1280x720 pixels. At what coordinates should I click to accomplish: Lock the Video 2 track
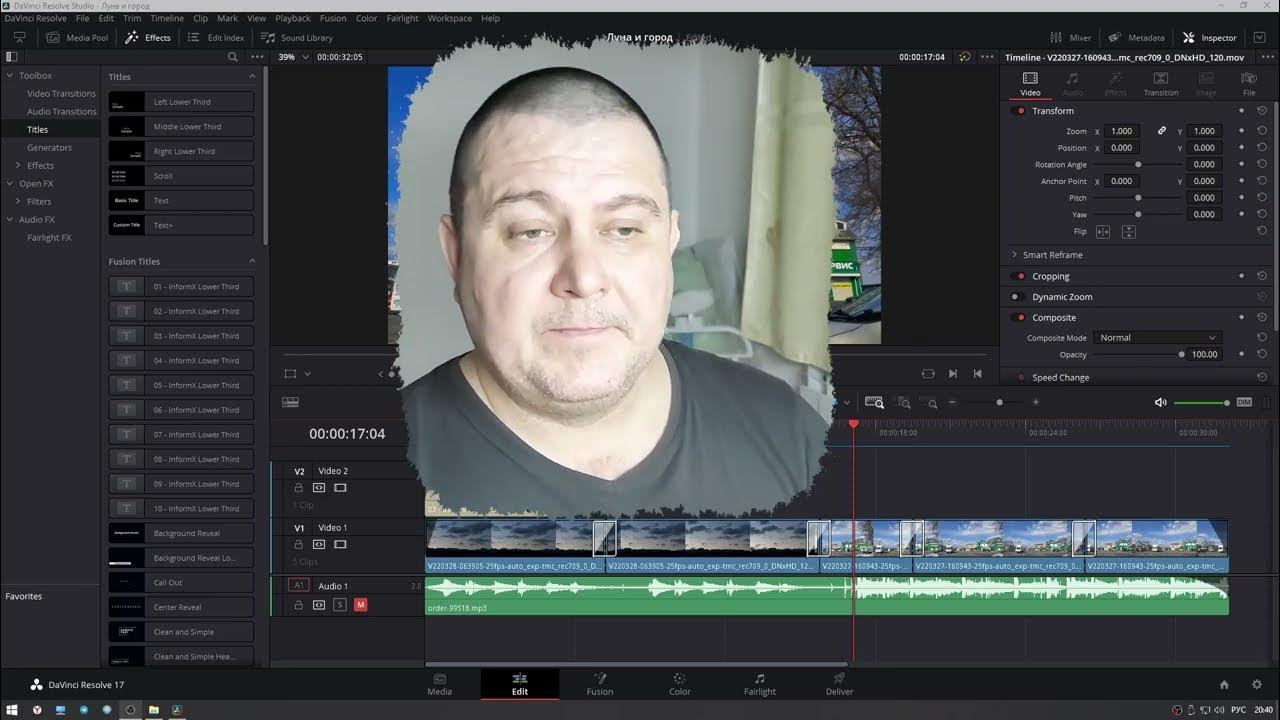[x=298, y=488]
